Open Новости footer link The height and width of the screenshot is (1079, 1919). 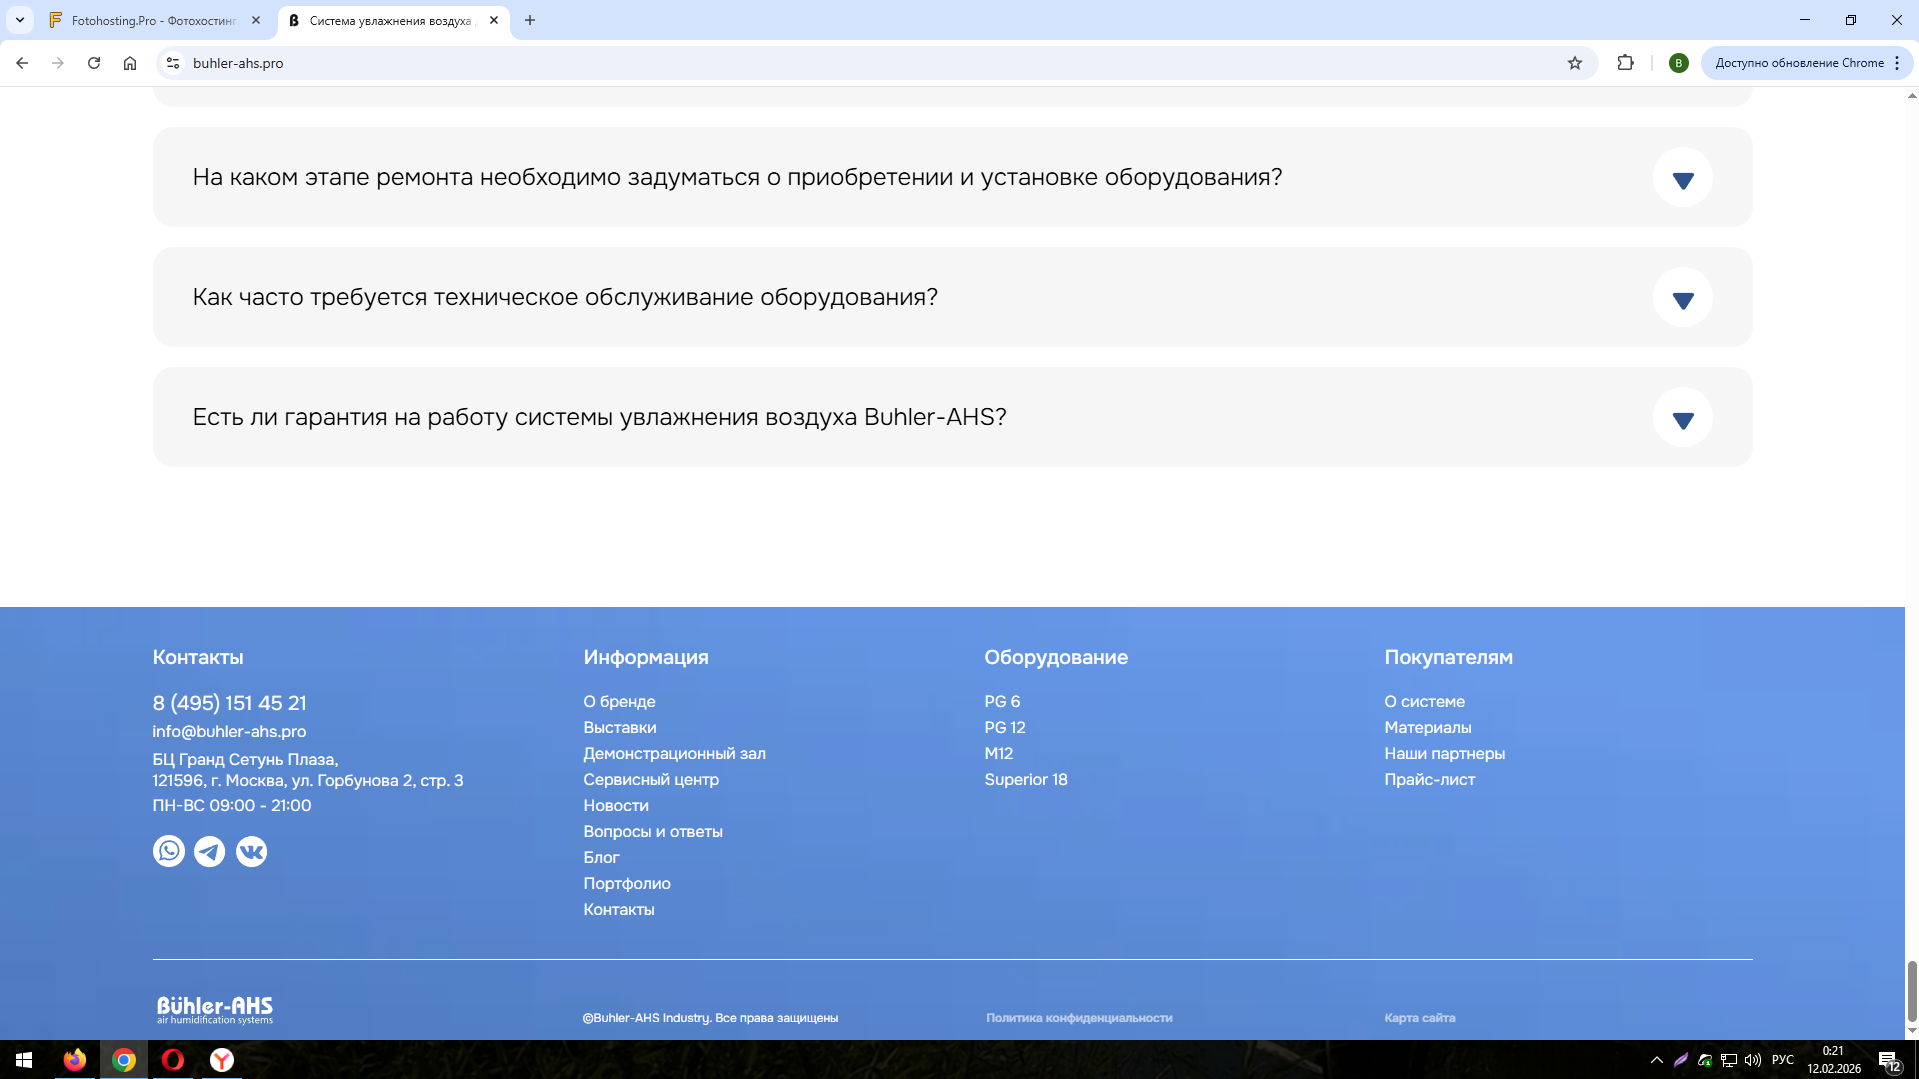point(616,805)
